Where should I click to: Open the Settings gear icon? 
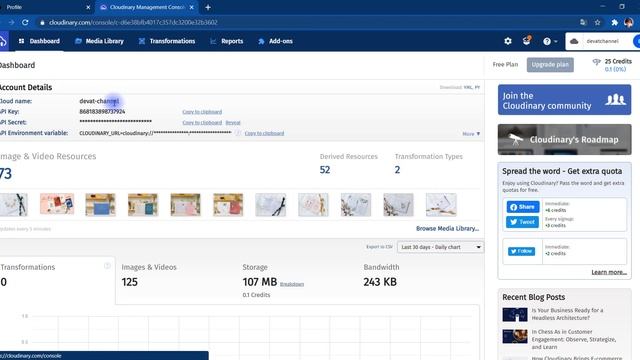pos(508,41)
